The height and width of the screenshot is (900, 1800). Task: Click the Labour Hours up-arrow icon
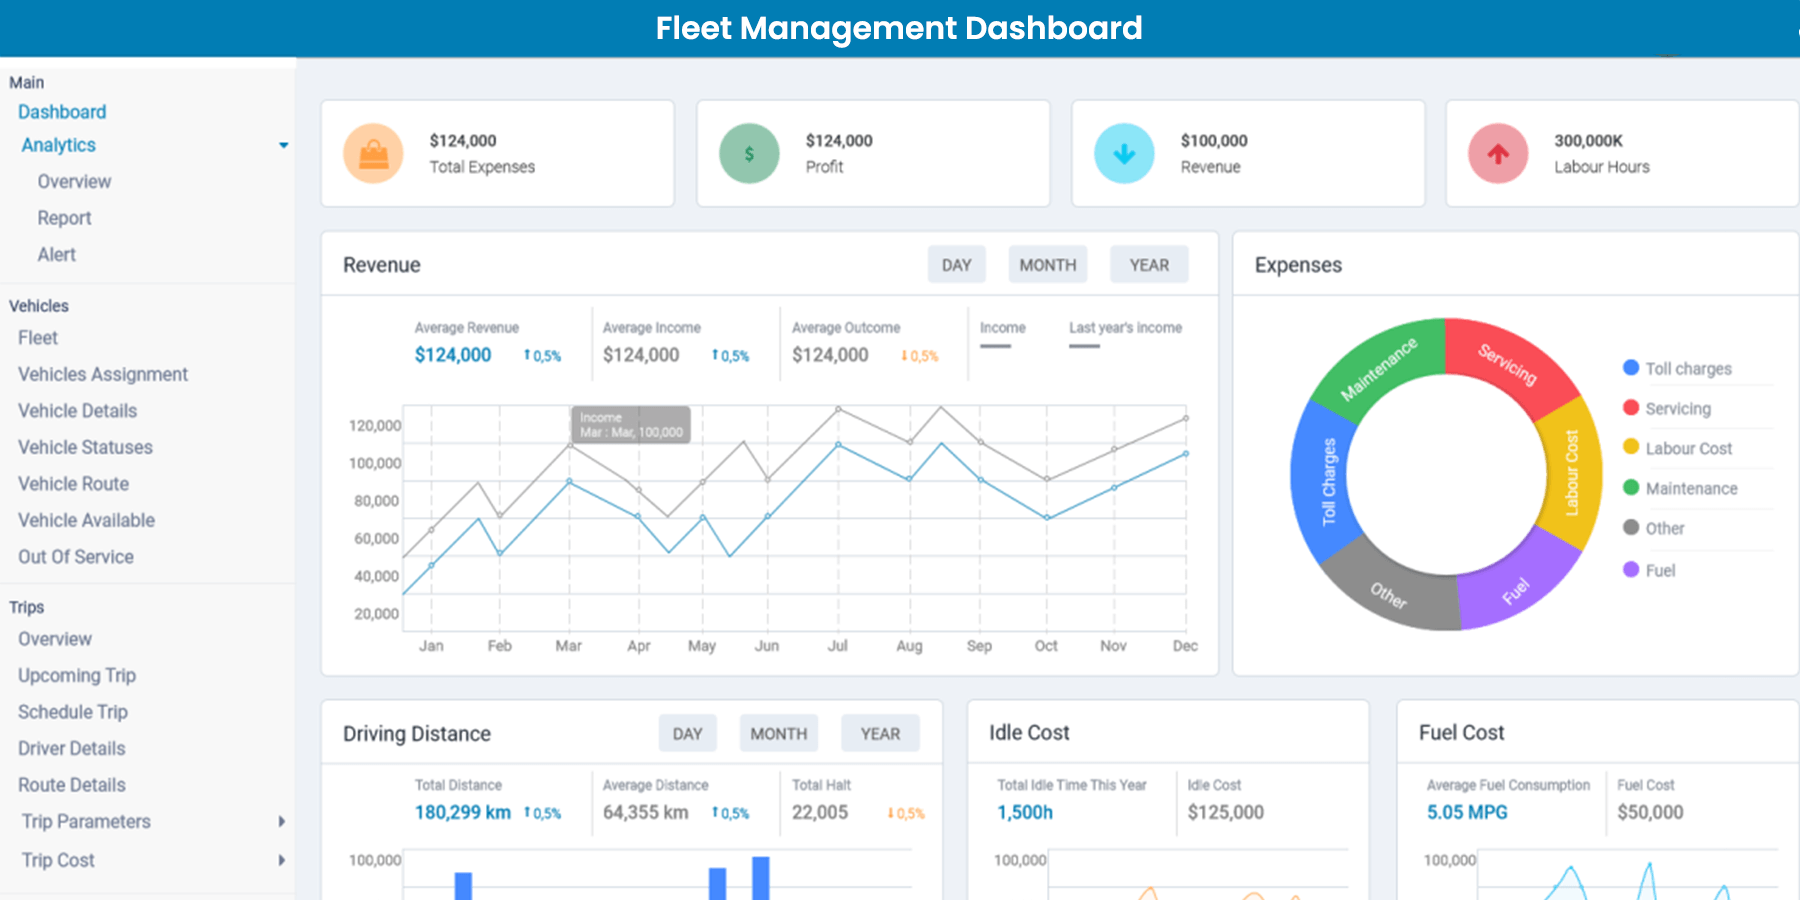click(1497, 152)
